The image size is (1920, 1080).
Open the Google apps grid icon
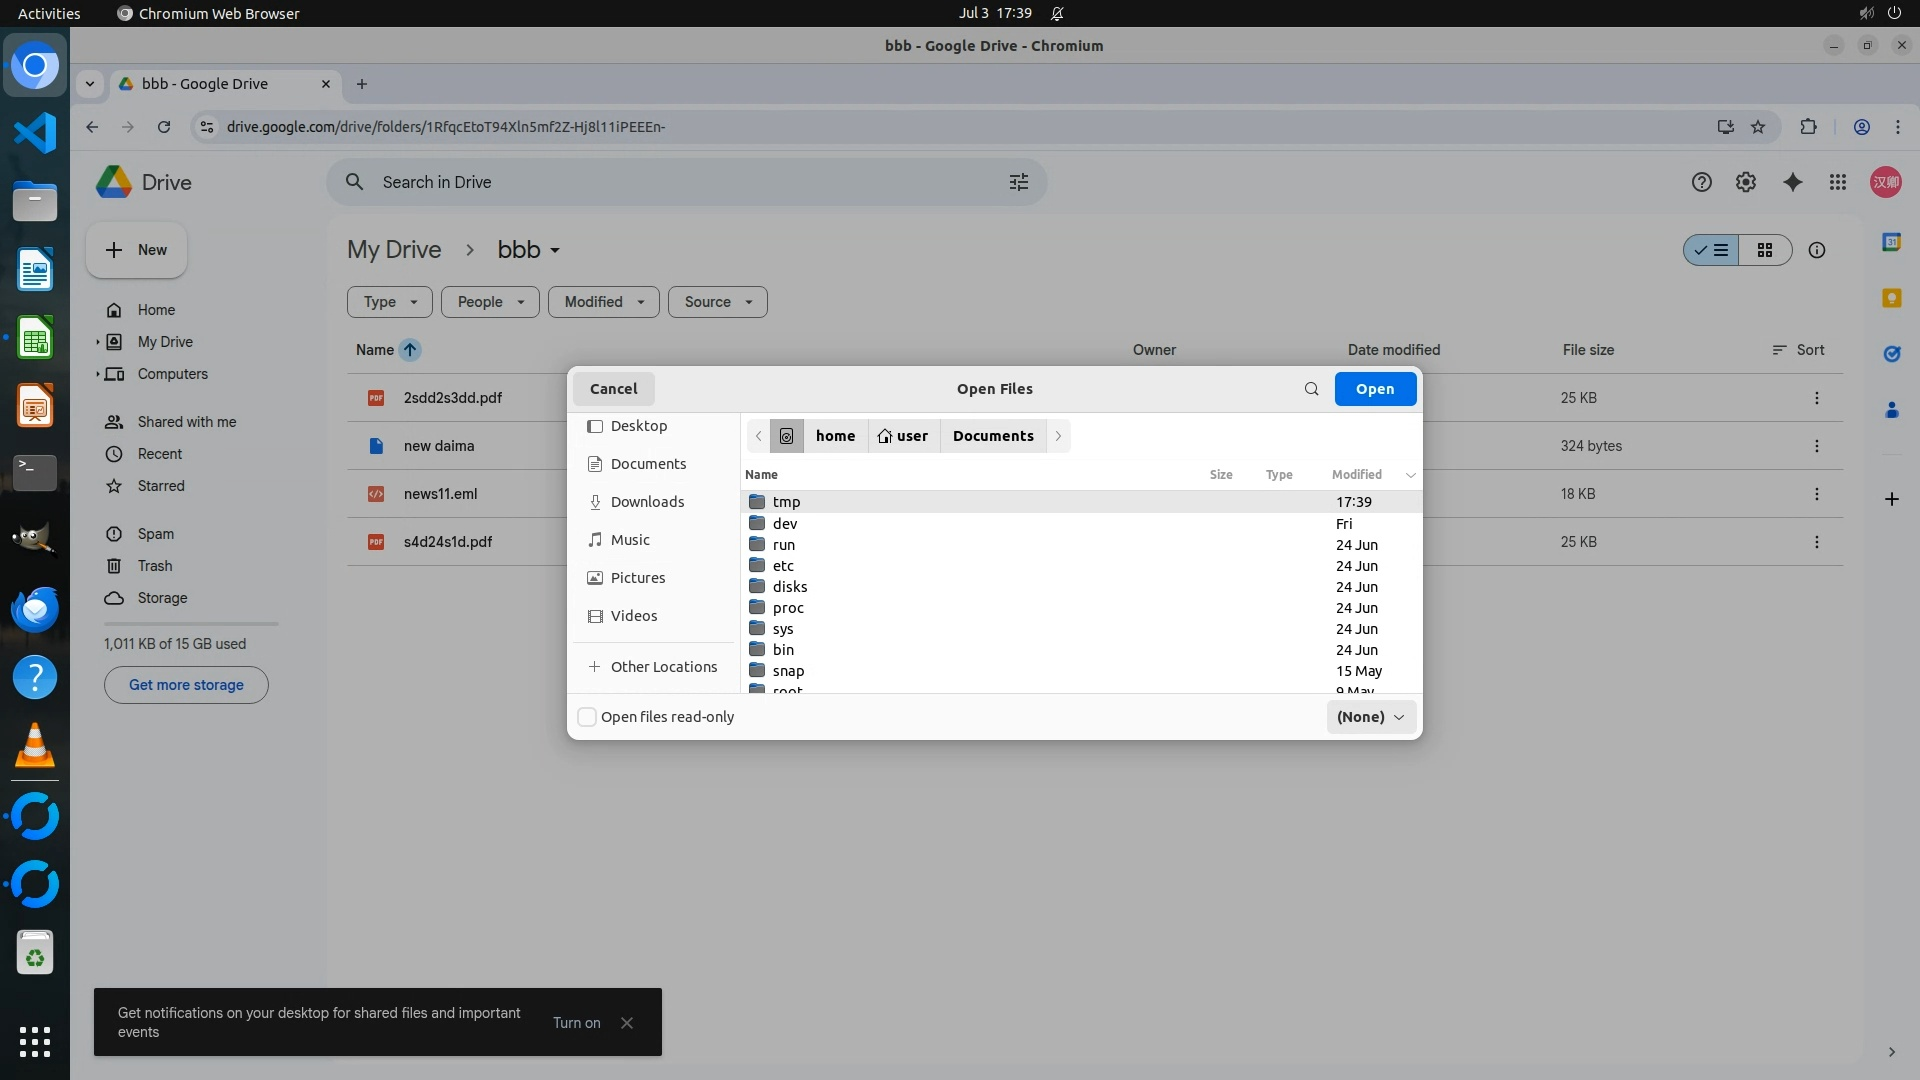point(1837,182)
